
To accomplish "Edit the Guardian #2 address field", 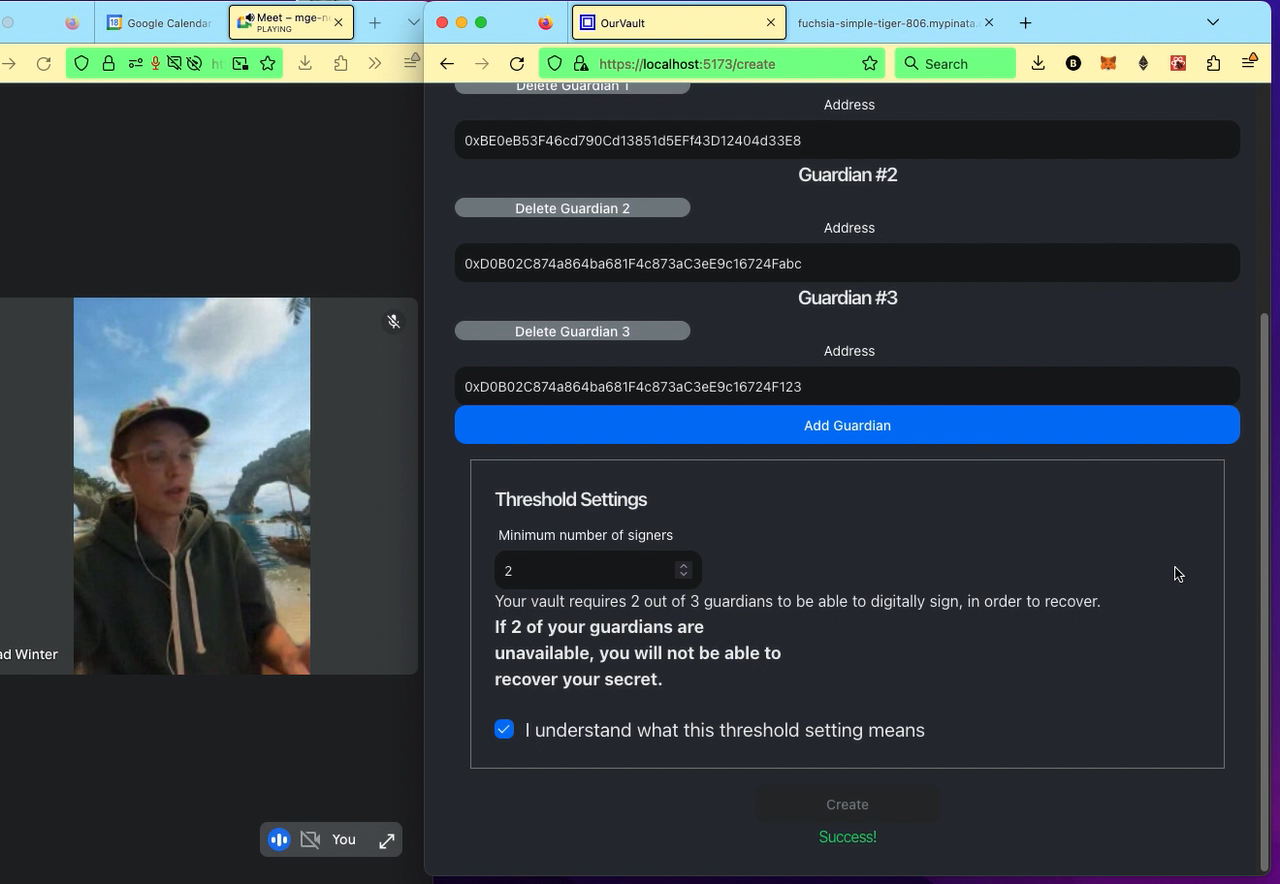I will coord(847,263).
